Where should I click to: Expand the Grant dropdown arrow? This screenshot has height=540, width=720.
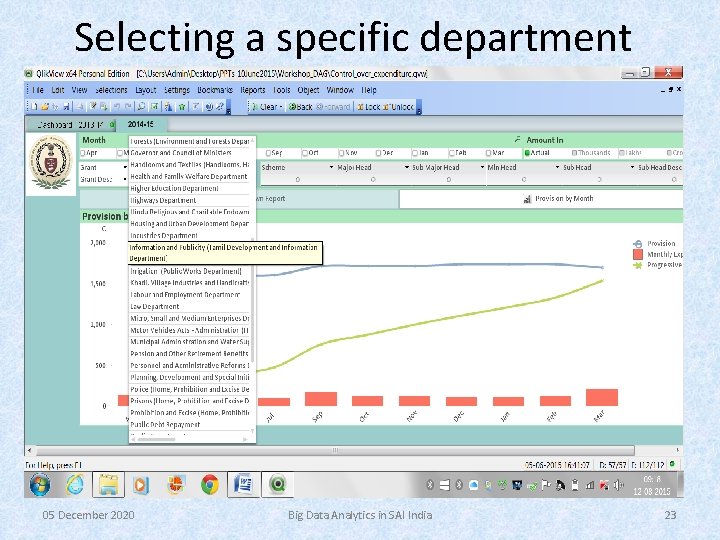click(x=125, y=168)
